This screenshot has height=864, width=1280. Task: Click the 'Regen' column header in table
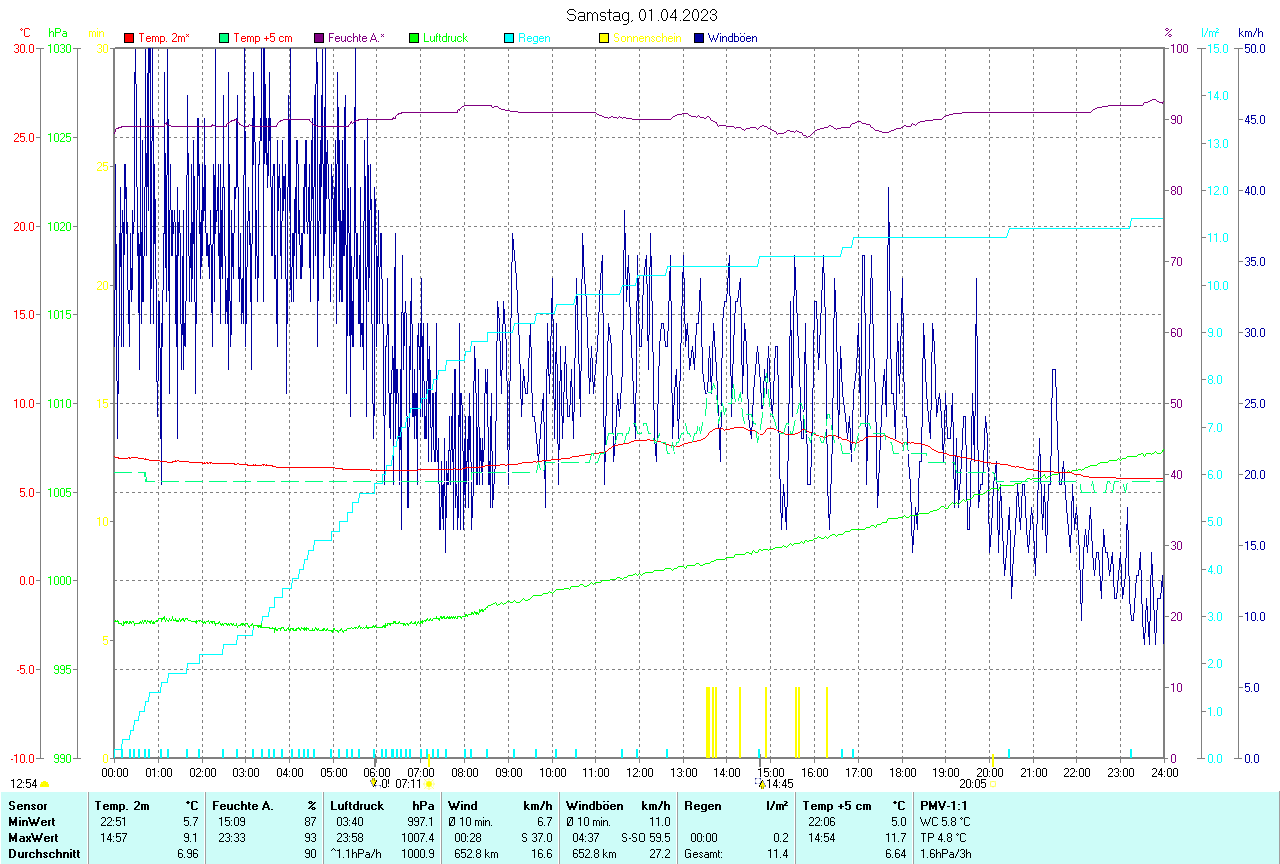coord(703,805)
